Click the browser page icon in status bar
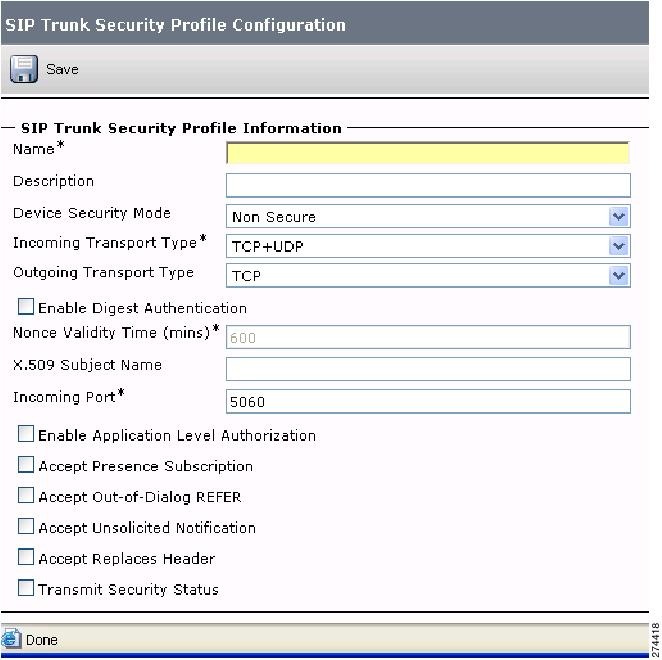 [x=11, y=639]
